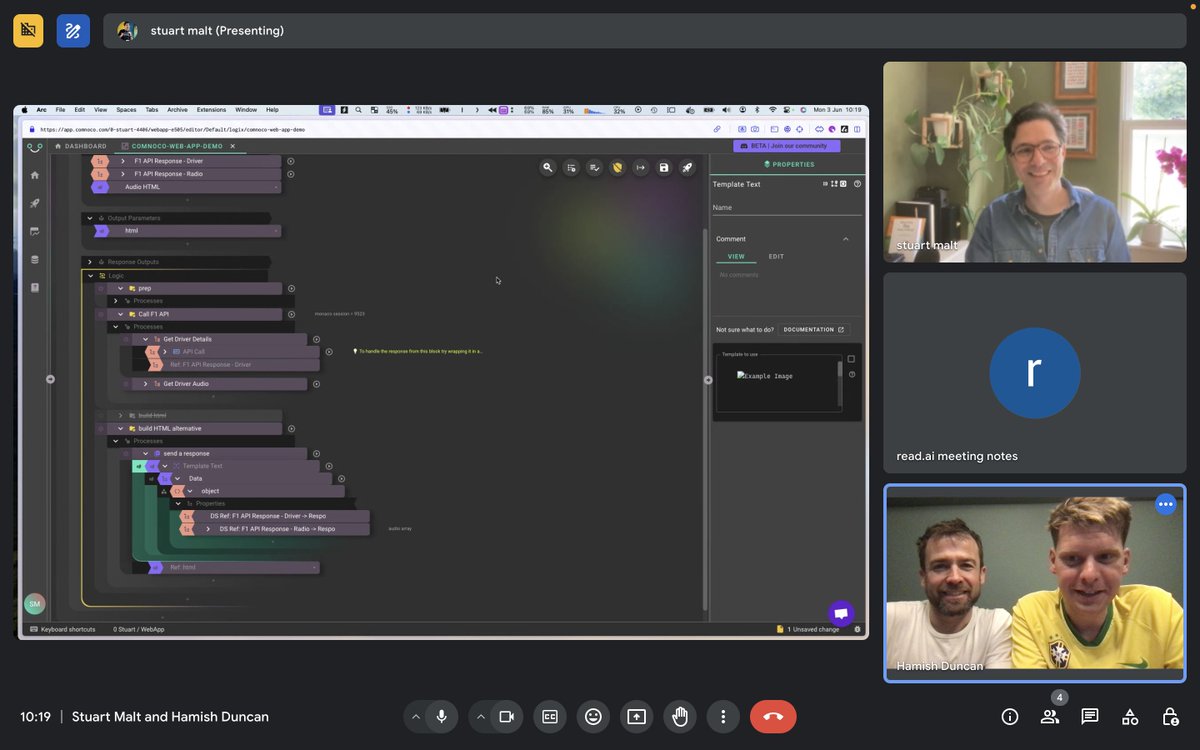1200x750 pixels.
Task: Click the Name input field
Action: pos(786,208)
